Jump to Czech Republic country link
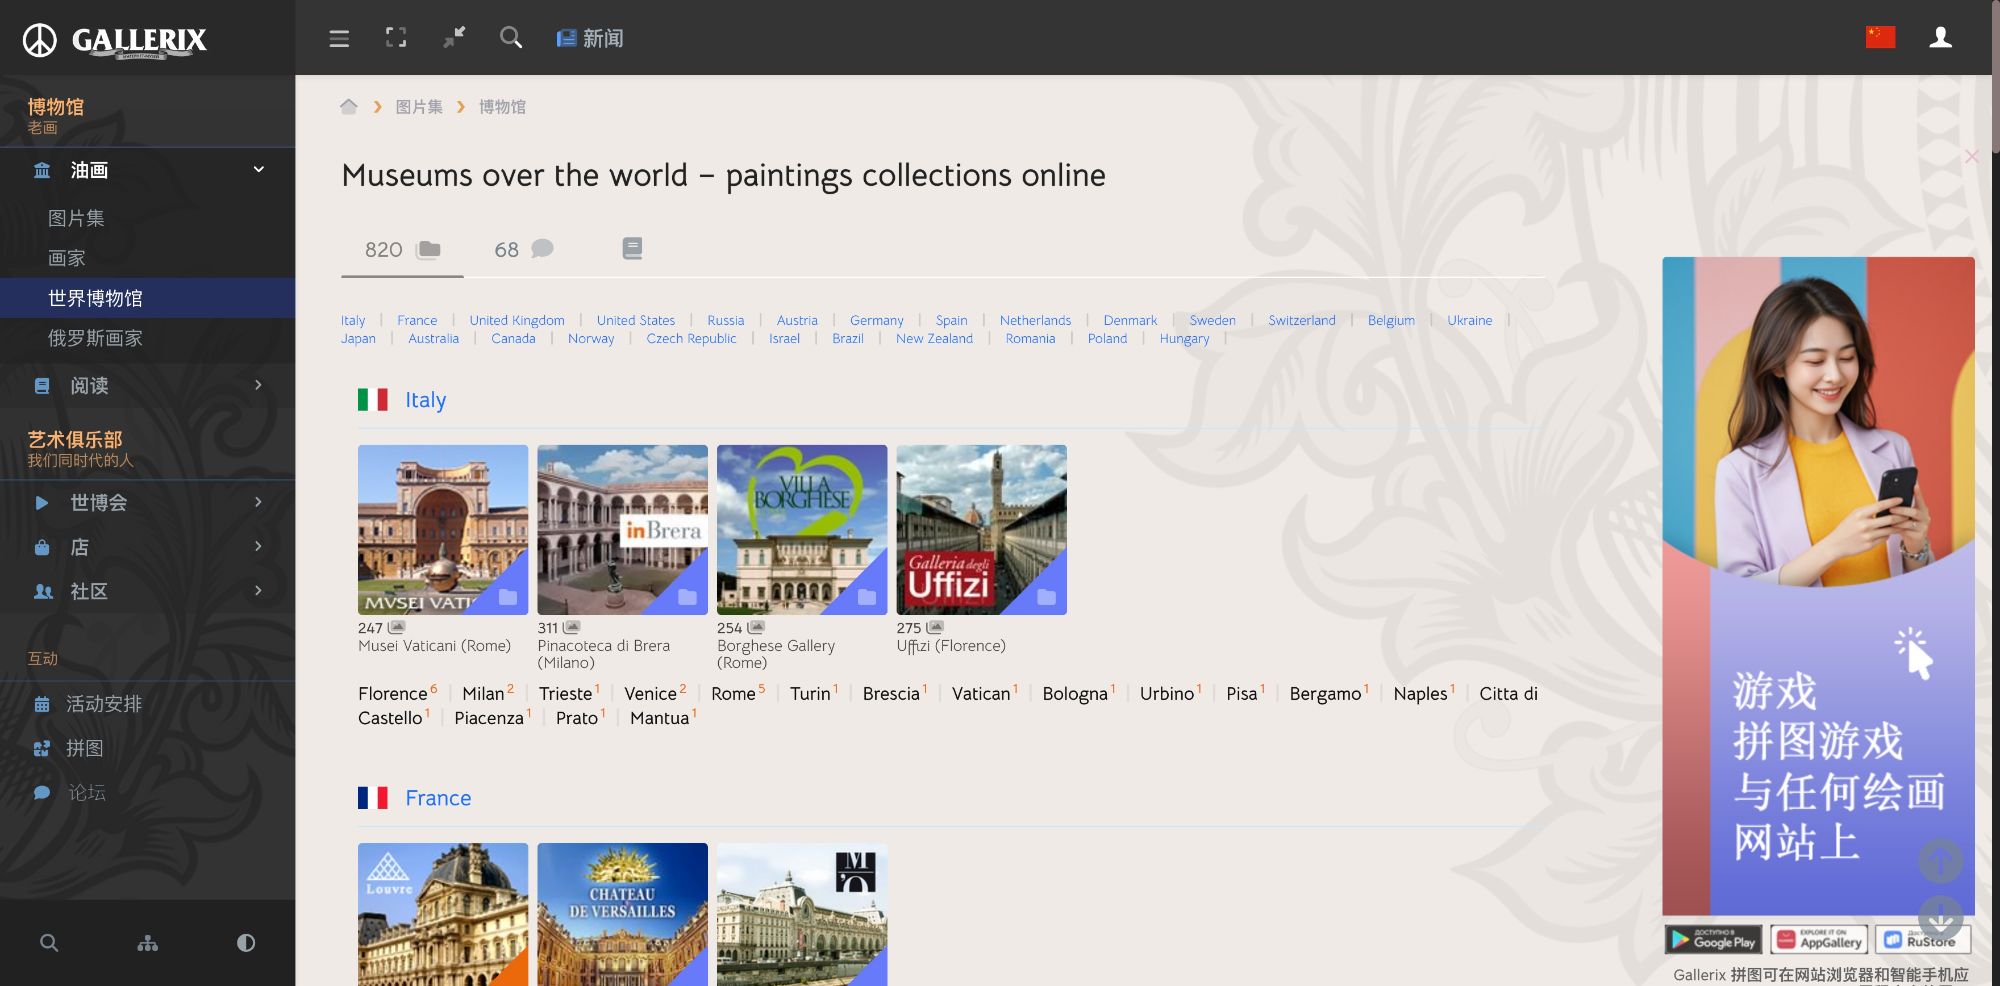This screenshot has width=2000, height=986. (x=691, y=338)
